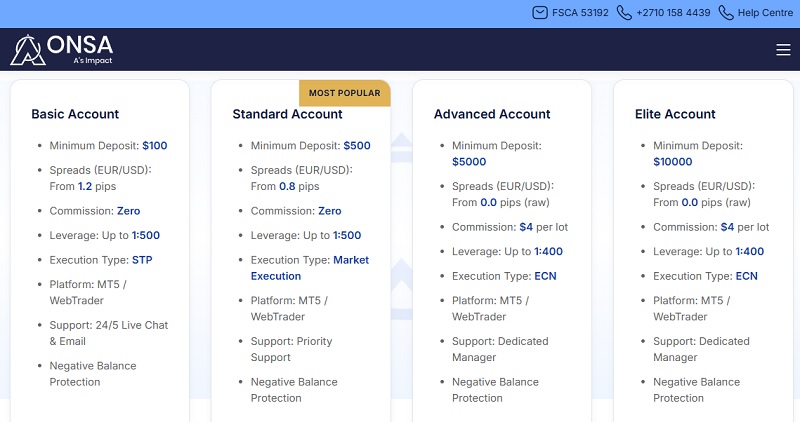Click the $10000 minimum deposit value
Screen dimensions: 800x422
tap(673, 161)
